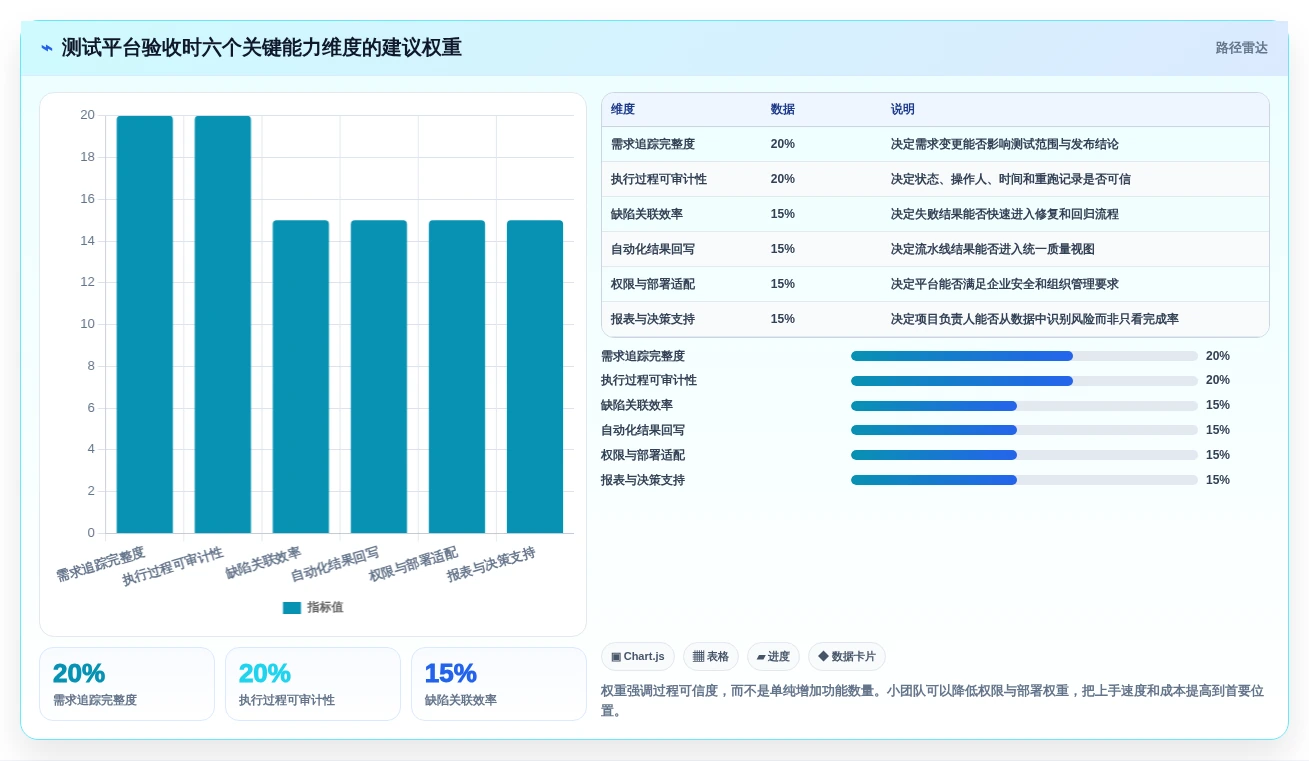Click the page title 测试平台验收时六个关键能力维度的建议权重
The image size is (1309, 761).
pos(261,48)
